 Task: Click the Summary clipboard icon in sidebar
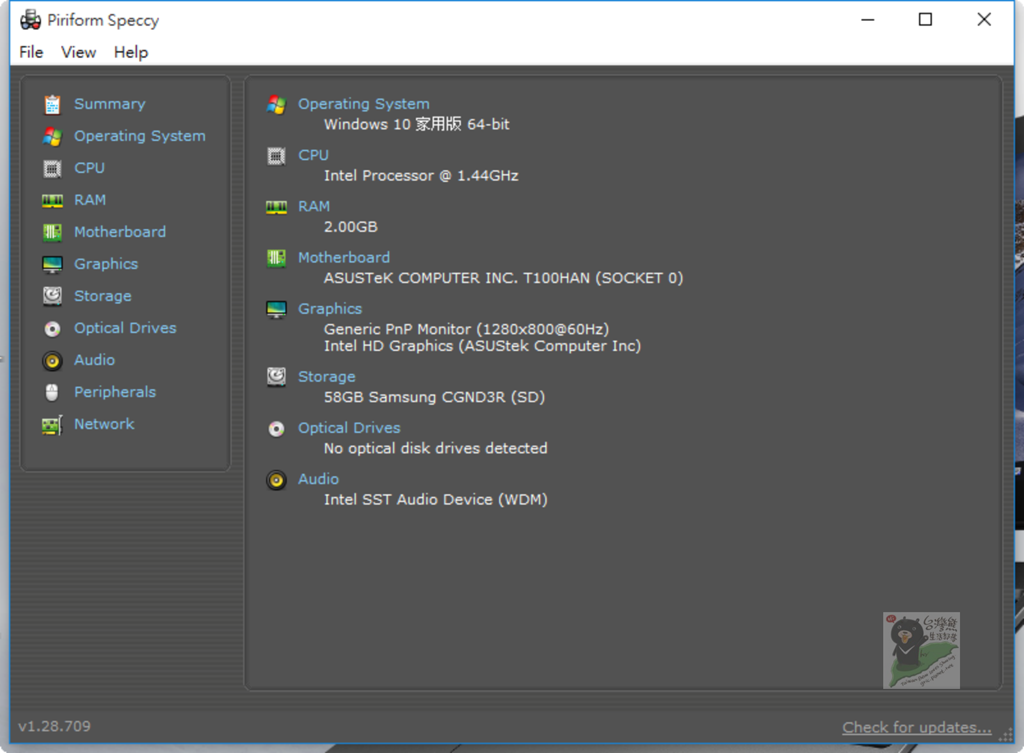click(x=52, y=104)
